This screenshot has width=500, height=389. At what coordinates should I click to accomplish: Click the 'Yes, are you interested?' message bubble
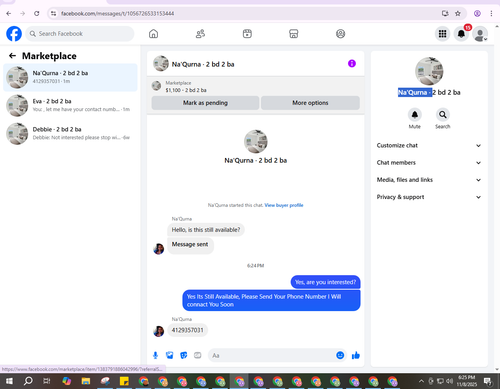pyautogui.click(x=325, y=282)
